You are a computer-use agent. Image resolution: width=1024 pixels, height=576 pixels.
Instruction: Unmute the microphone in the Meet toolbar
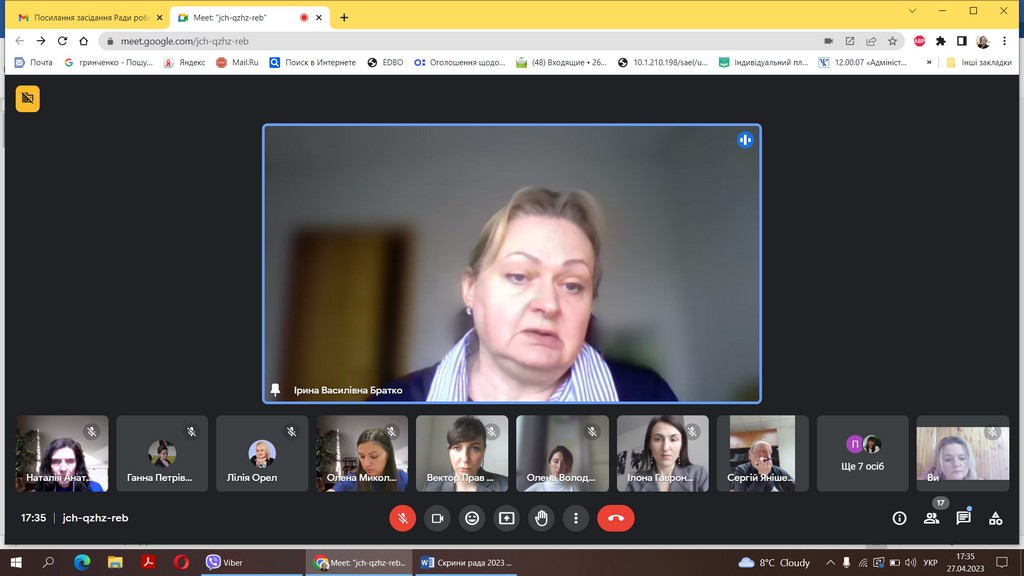click(x=402, y=518)
